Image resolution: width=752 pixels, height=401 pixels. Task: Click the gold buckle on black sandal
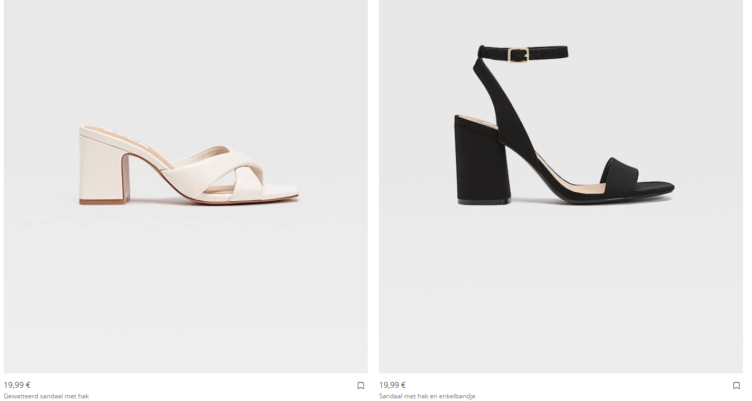pos(518,55)
